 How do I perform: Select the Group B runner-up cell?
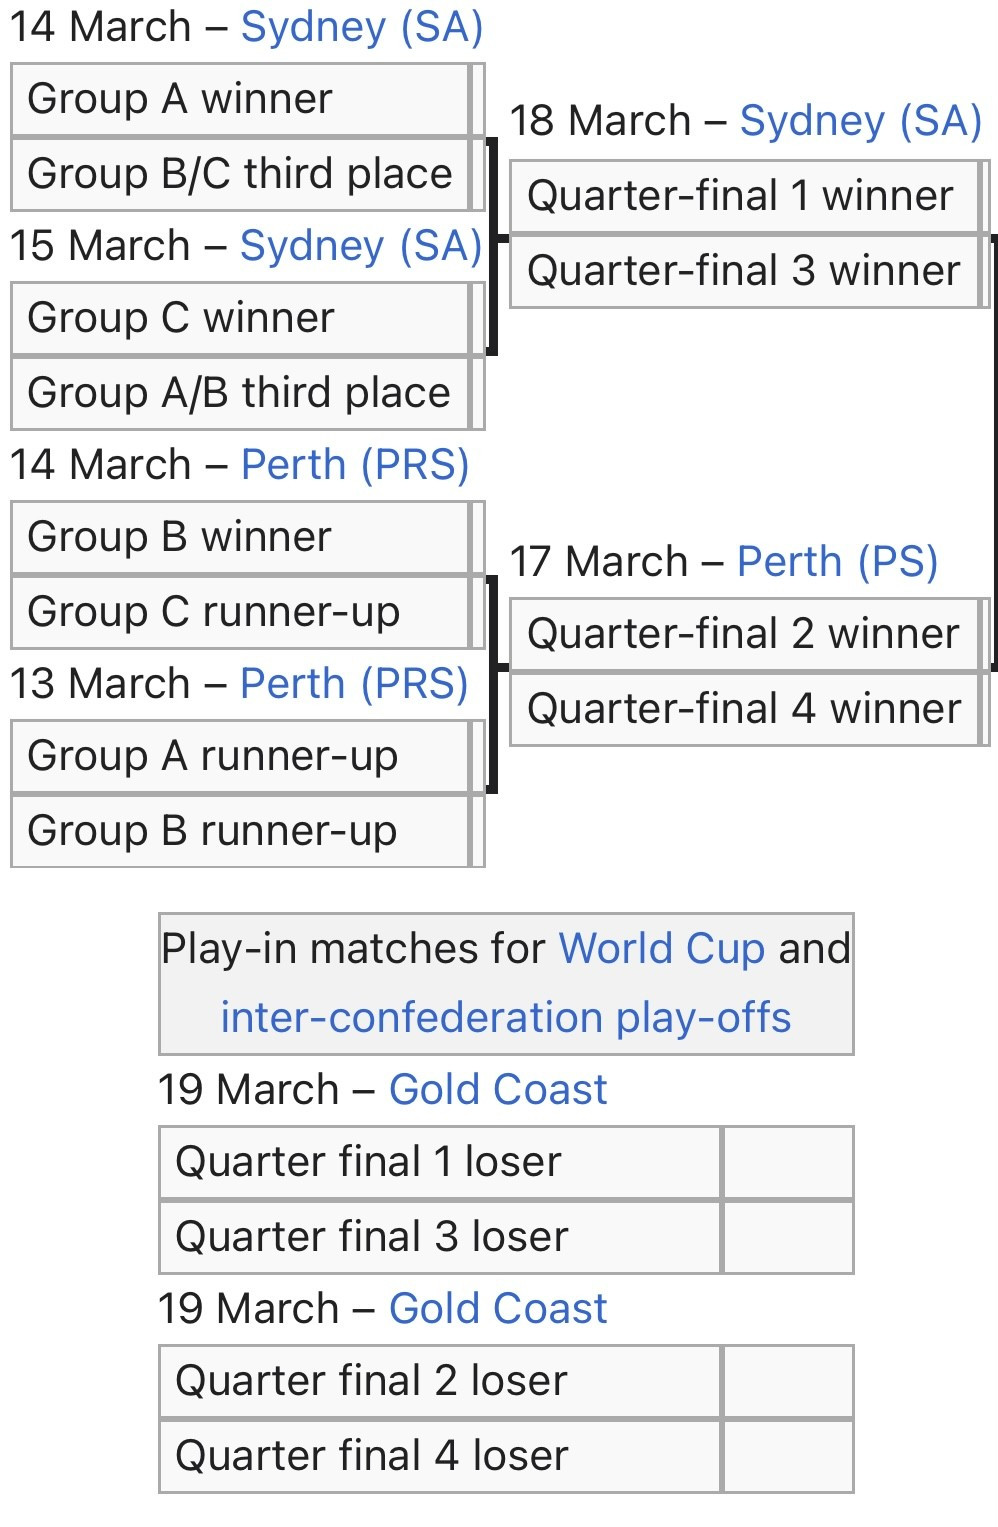click(240, 831)
